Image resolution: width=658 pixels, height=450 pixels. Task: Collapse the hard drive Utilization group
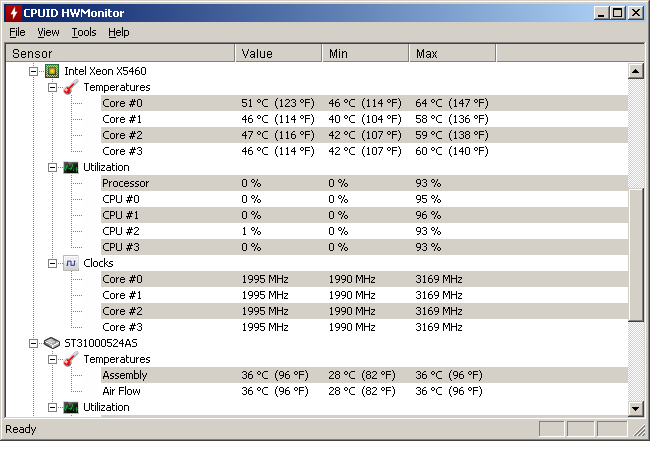52,407
